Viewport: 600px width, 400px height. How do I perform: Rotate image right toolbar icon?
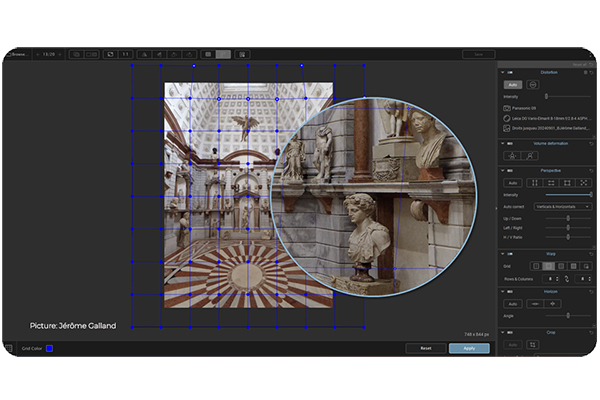click(x=189, y=54)
